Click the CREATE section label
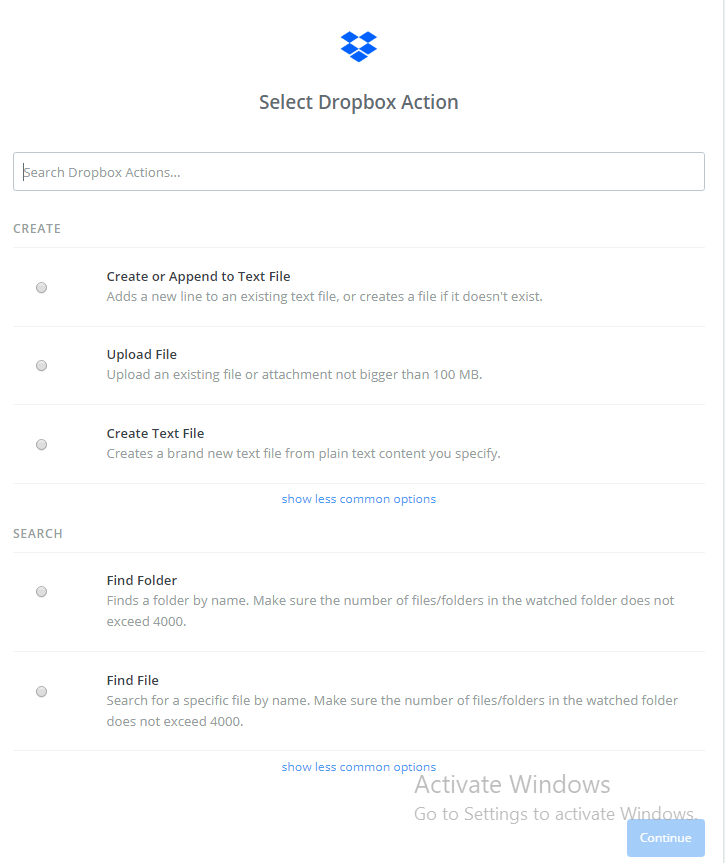 [x=37, y=228]
